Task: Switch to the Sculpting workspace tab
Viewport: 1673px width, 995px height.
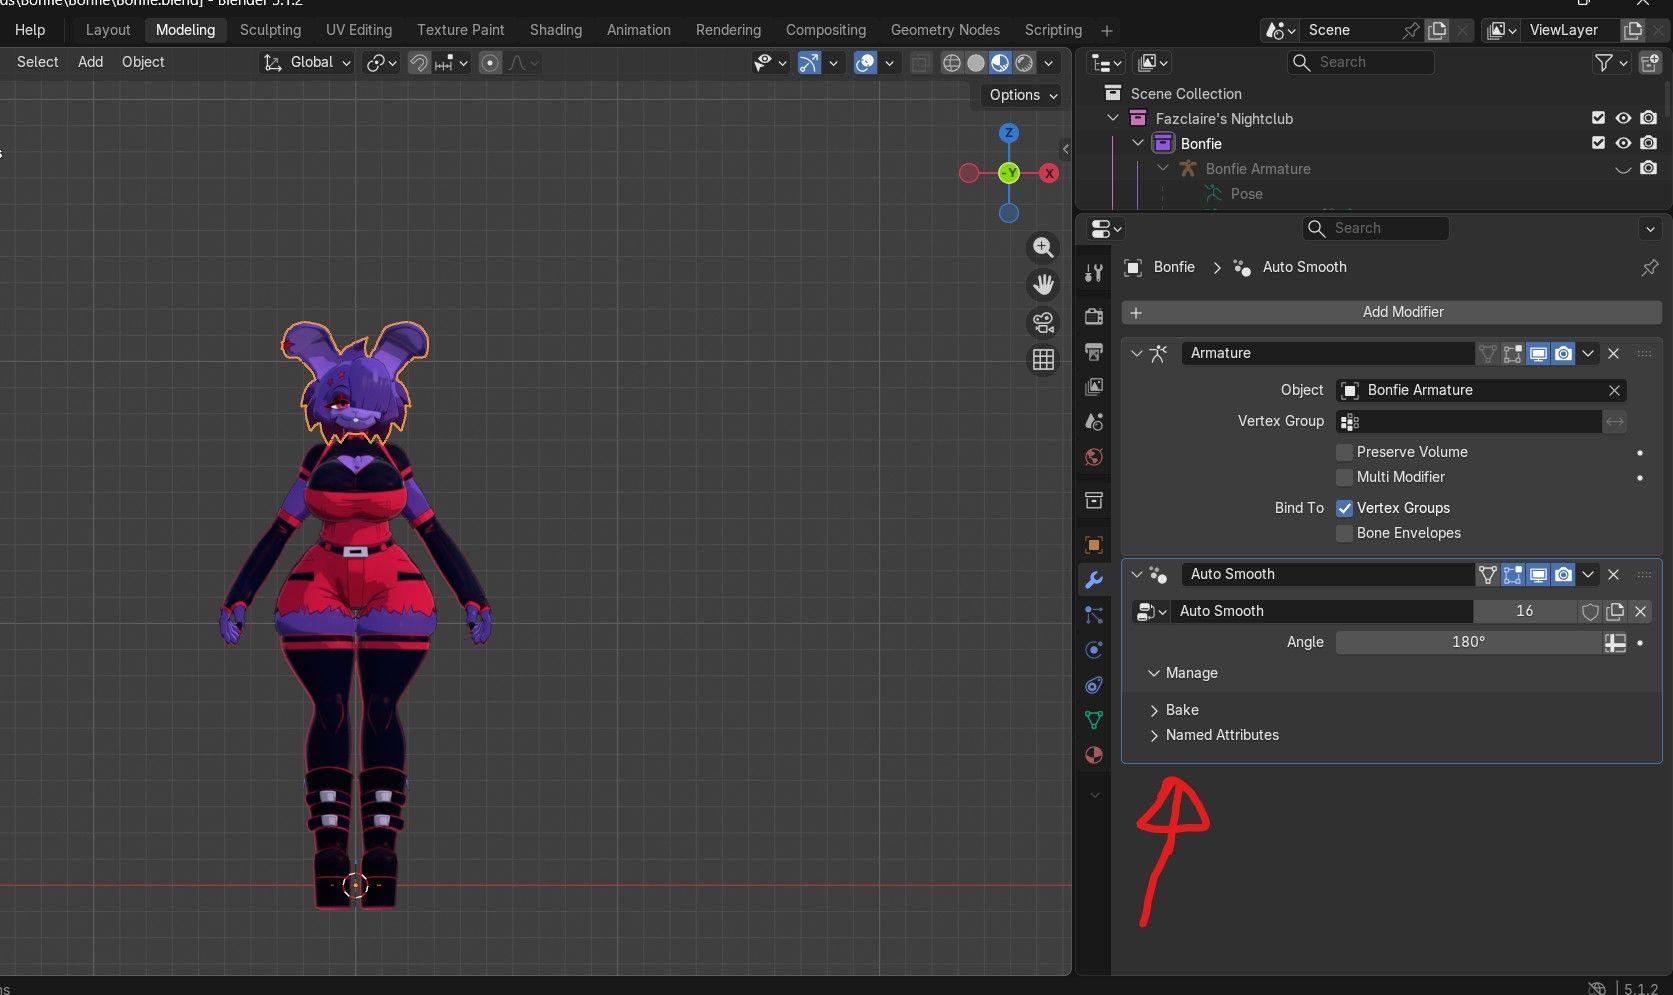Action: [270, 30]
